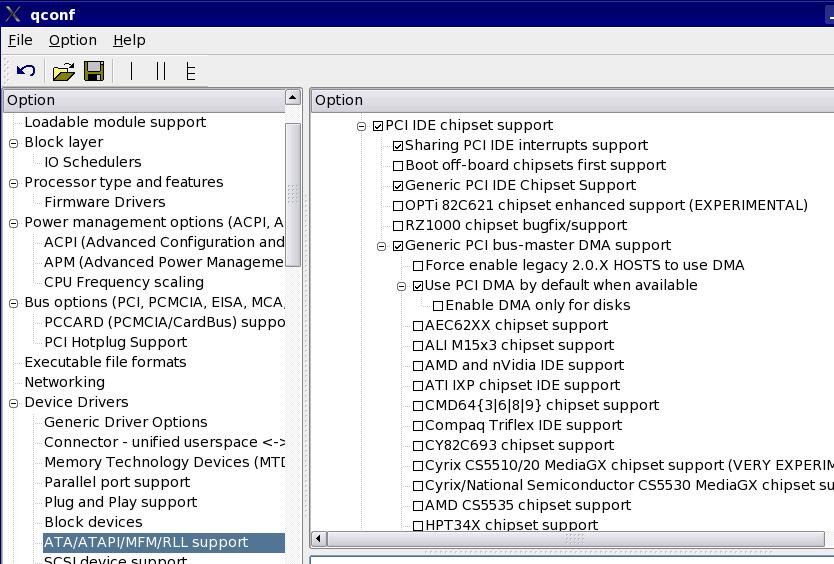Uncheck Sharing PCI IDE interrupts support
834x564 pixels.
398,146
